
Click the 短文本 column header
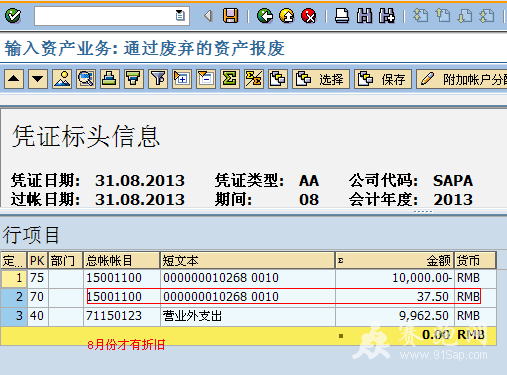[x=248, y=260]
